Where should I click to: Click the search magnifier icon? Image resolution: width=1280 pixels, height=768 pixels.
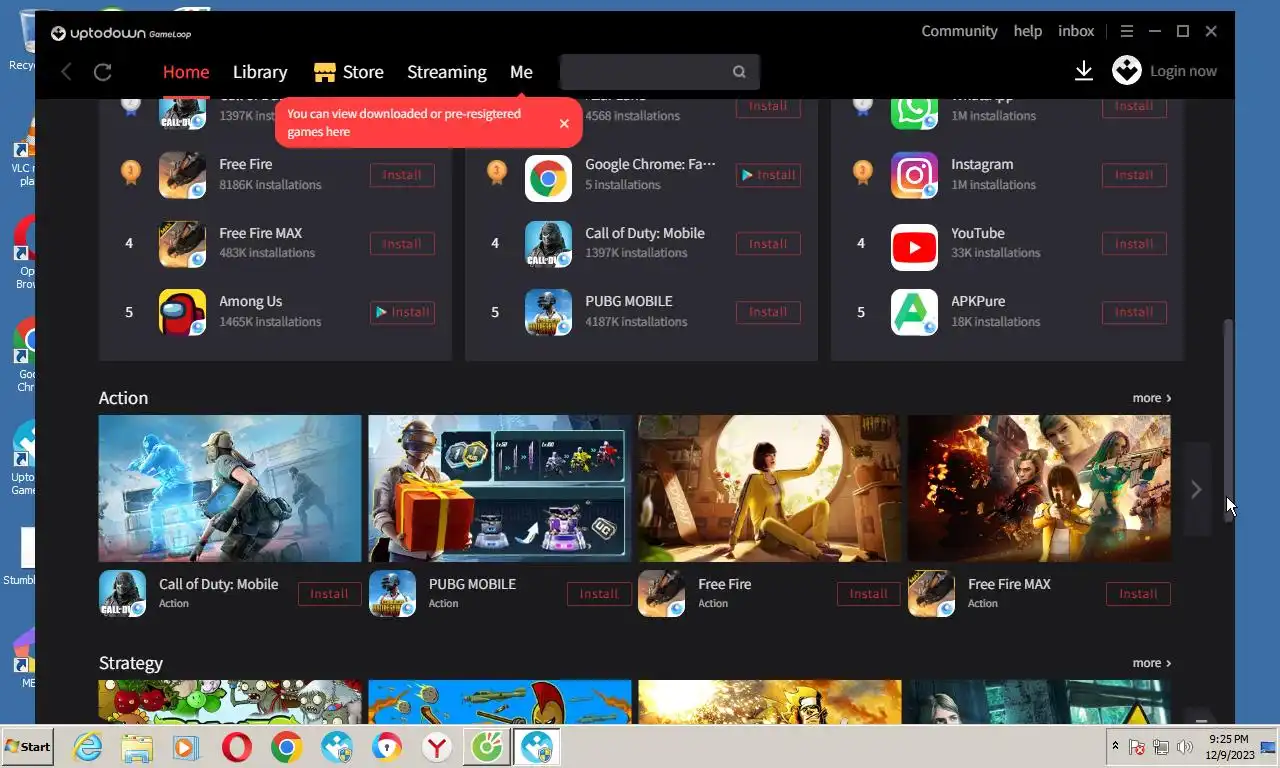(739, 72)
